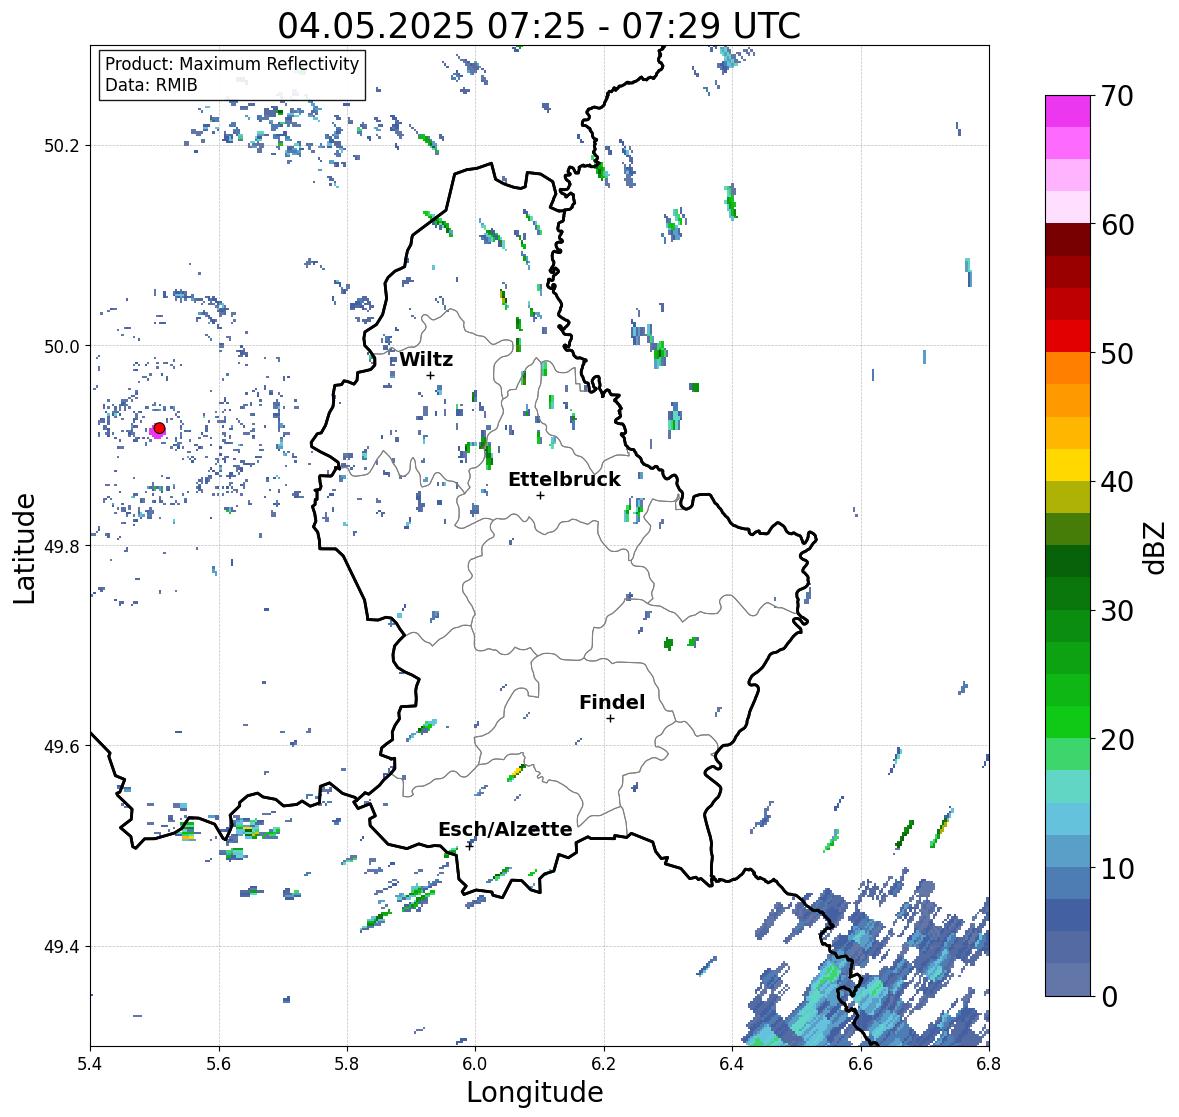
Task: Click the longitude tick label 6.4
Action: (732, 1063)
